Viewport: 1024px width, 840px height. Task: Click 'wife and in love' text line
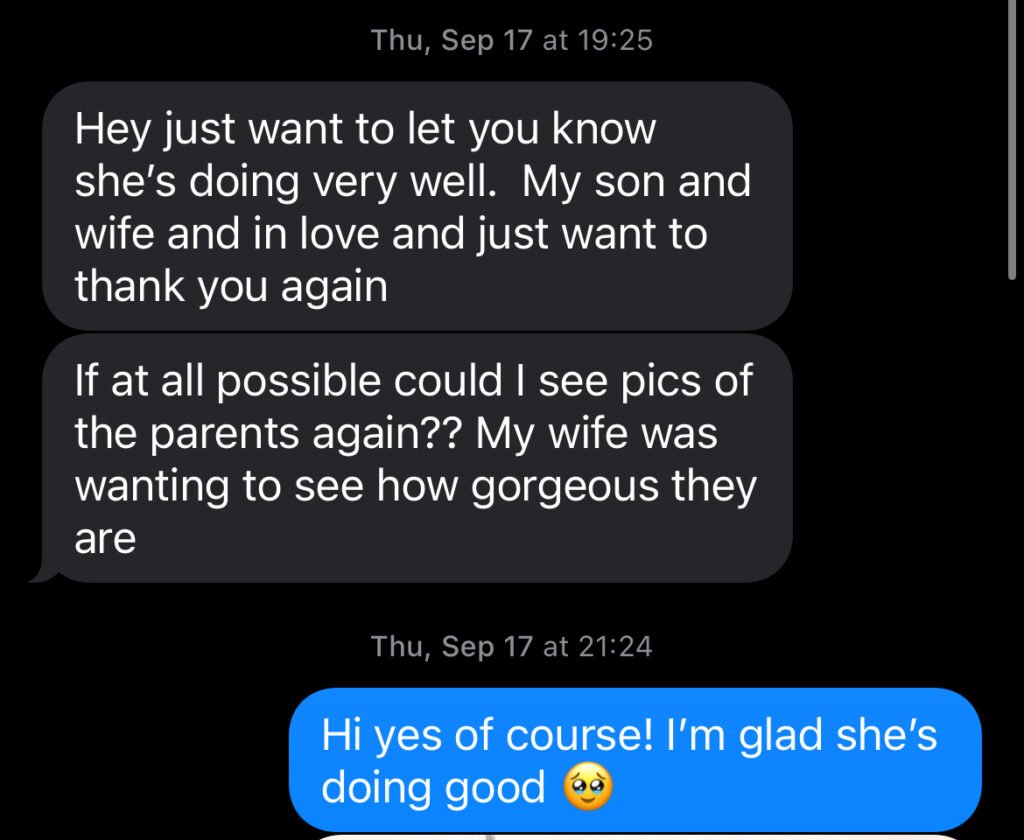pyautogui.click(x=227, y=234)
